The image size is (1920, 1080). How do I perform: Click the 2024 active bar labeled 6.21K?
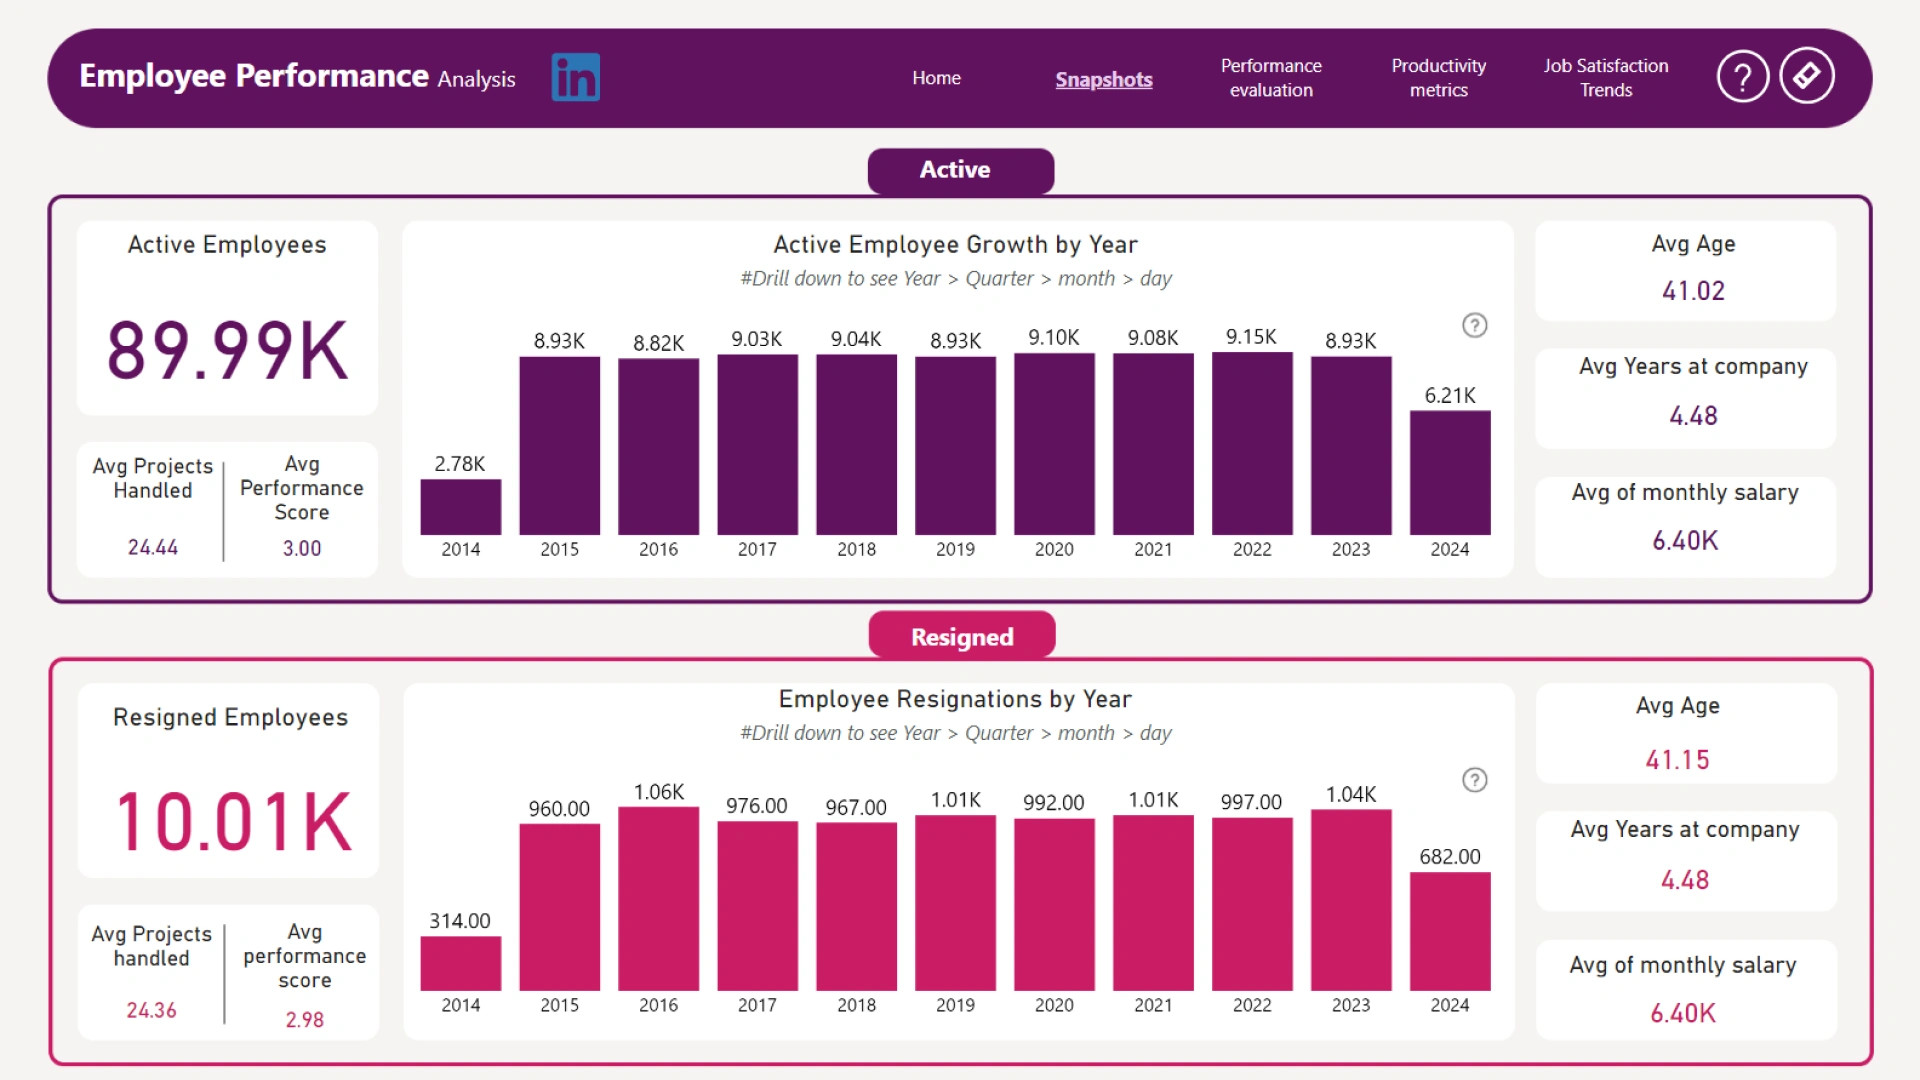click(x=1450, y=473)
